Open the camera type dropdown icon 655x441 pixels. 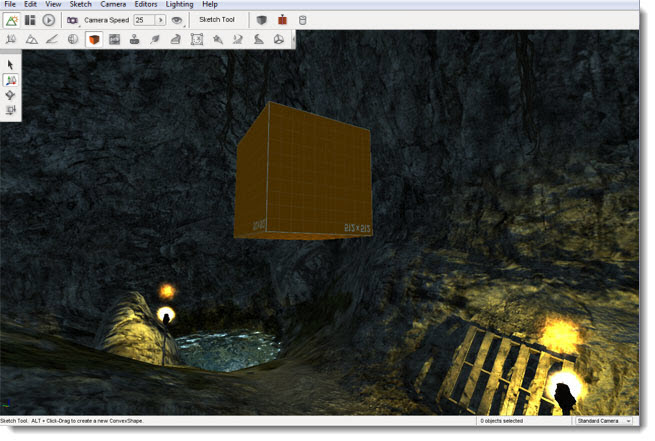tap(72, 20)
